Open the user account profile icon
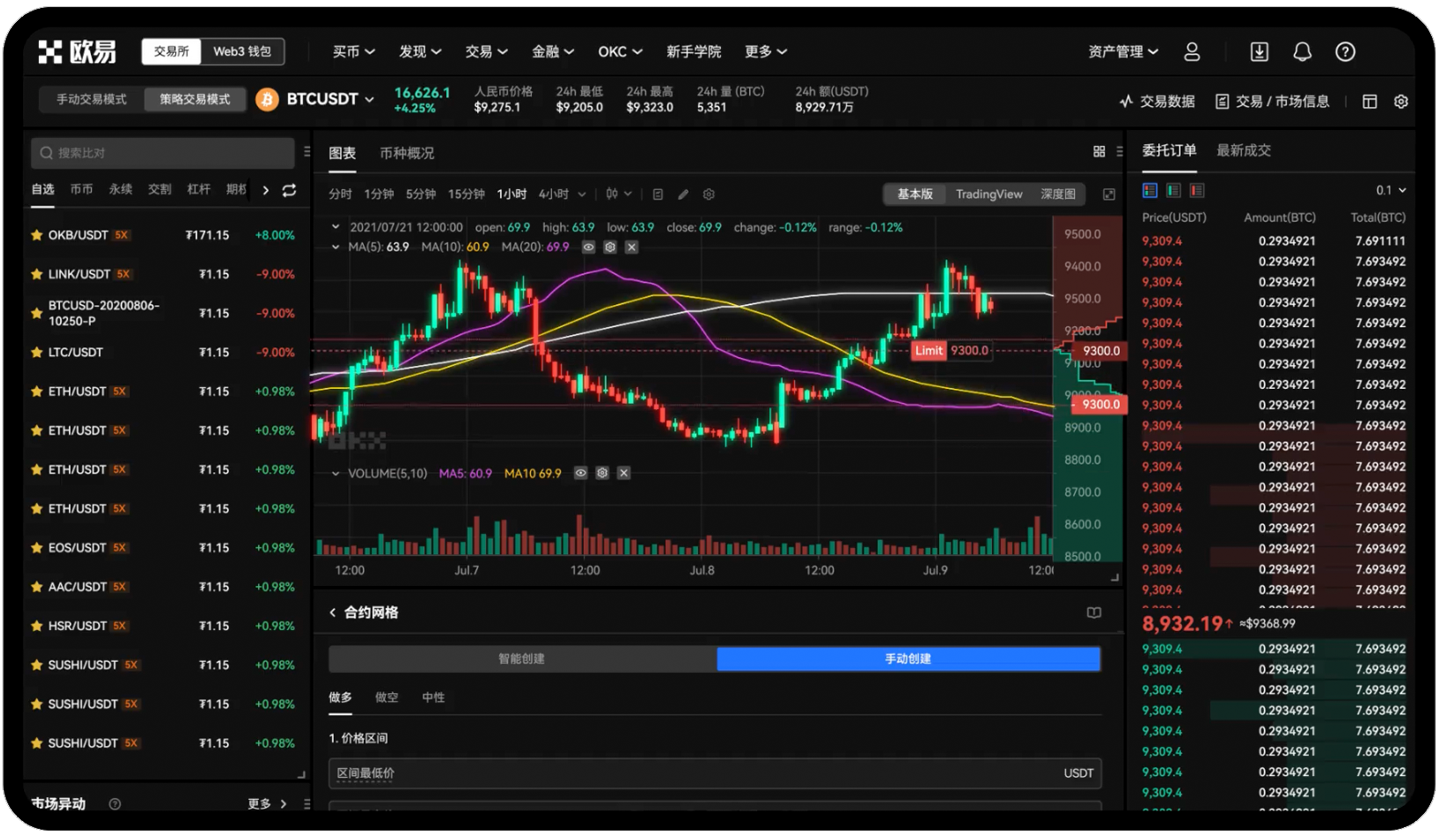 pyautogui.click(x=1192, y=52)
